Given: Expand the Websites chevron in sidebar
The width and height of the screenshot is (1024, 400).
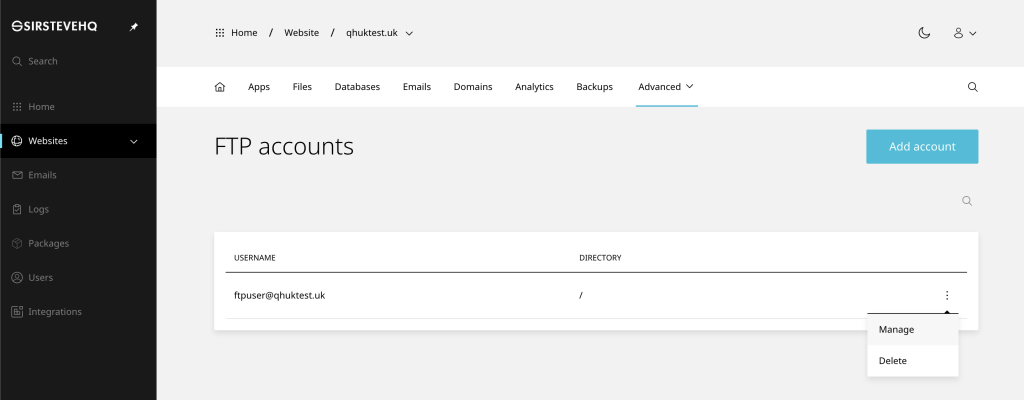Looking at the screenshot, I should 134,141.
